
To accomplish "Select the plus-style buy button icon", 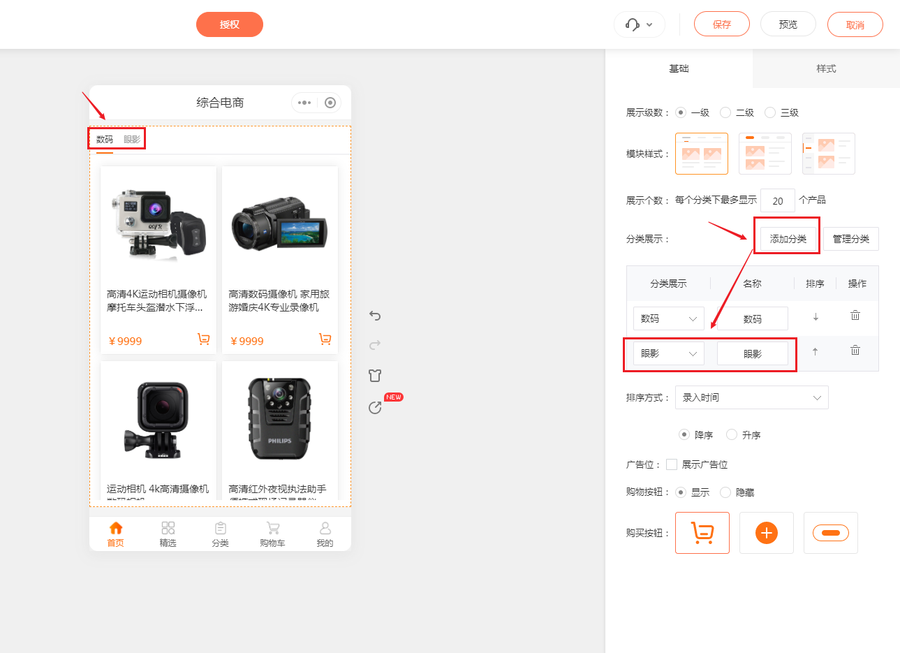I will [766, 532].
